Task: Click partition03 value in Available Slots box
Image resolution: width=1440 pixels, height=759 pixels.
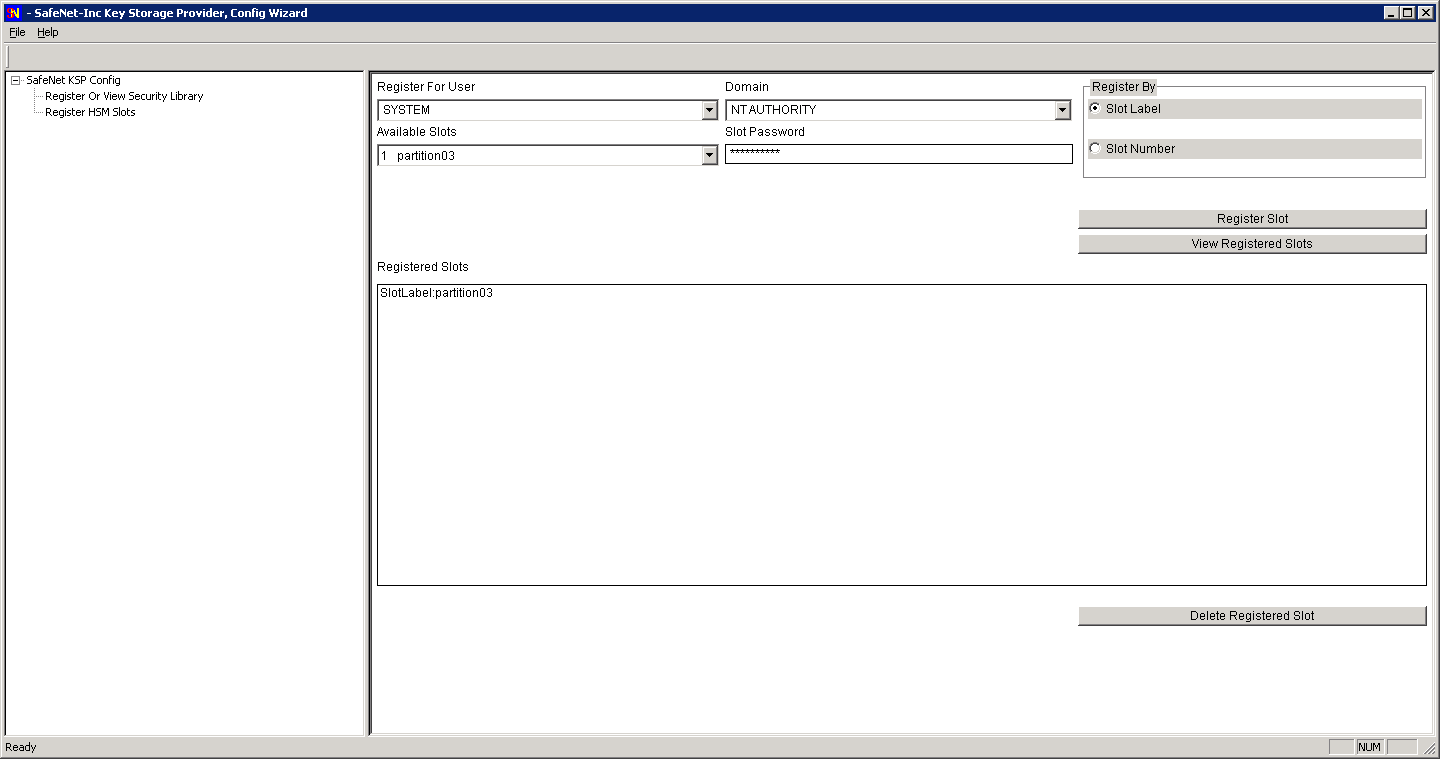Action: coord(426,155)
